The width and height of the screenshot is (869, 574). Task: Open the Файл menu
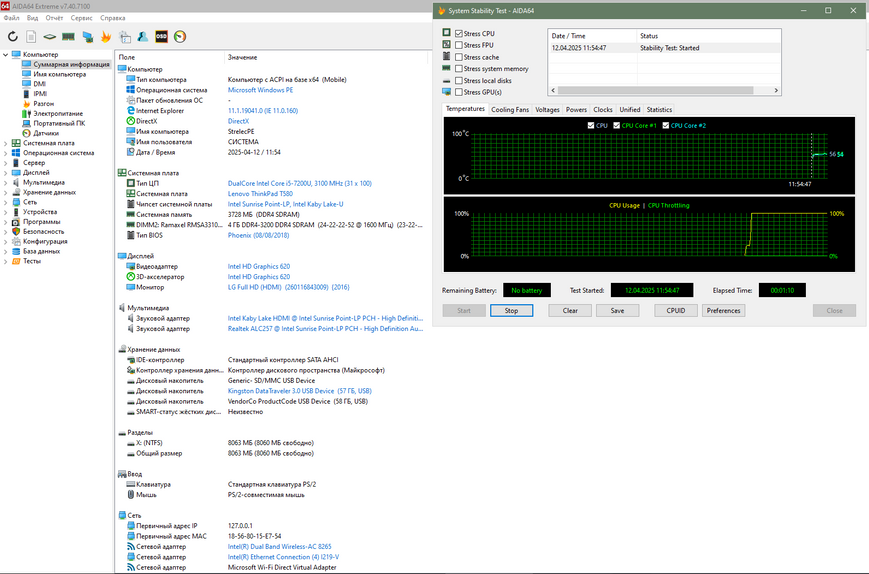pyautogui.click(x=12, y=18)
